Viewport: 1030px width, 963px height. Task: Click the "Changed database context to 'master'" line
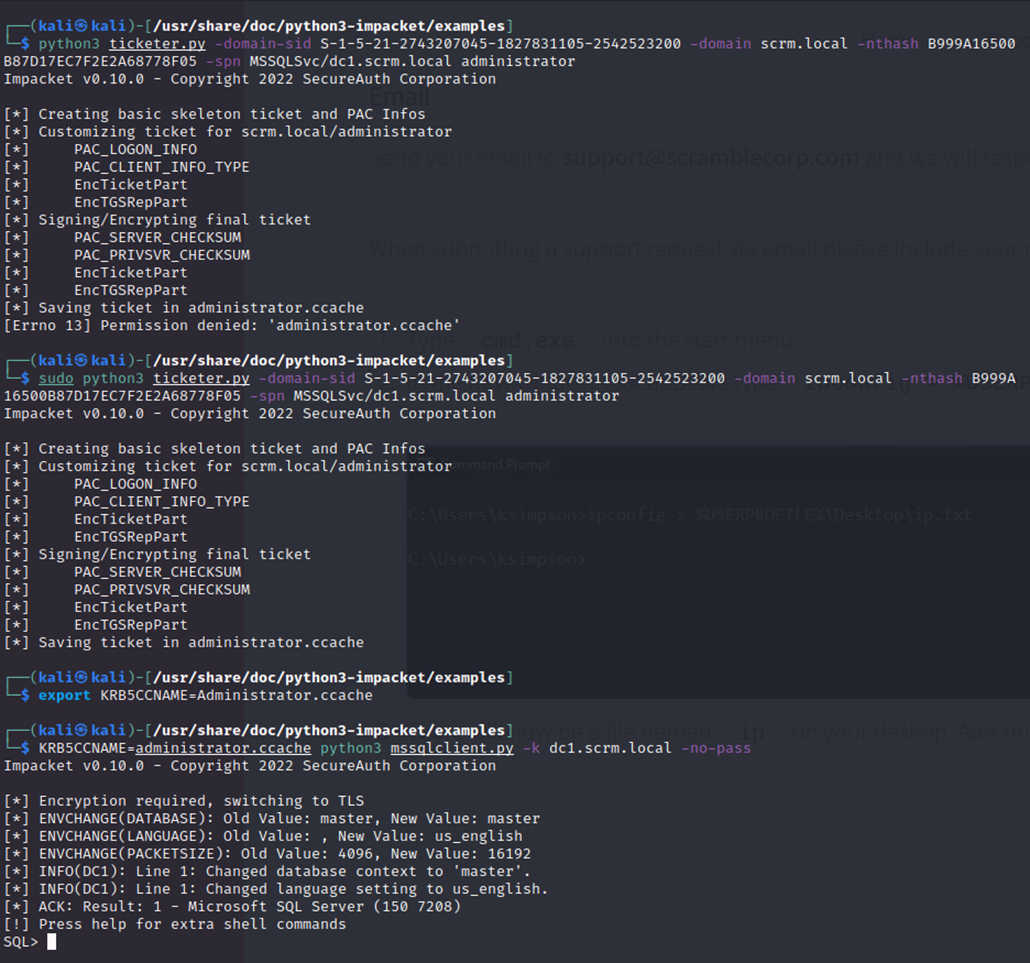coord(267,872)
